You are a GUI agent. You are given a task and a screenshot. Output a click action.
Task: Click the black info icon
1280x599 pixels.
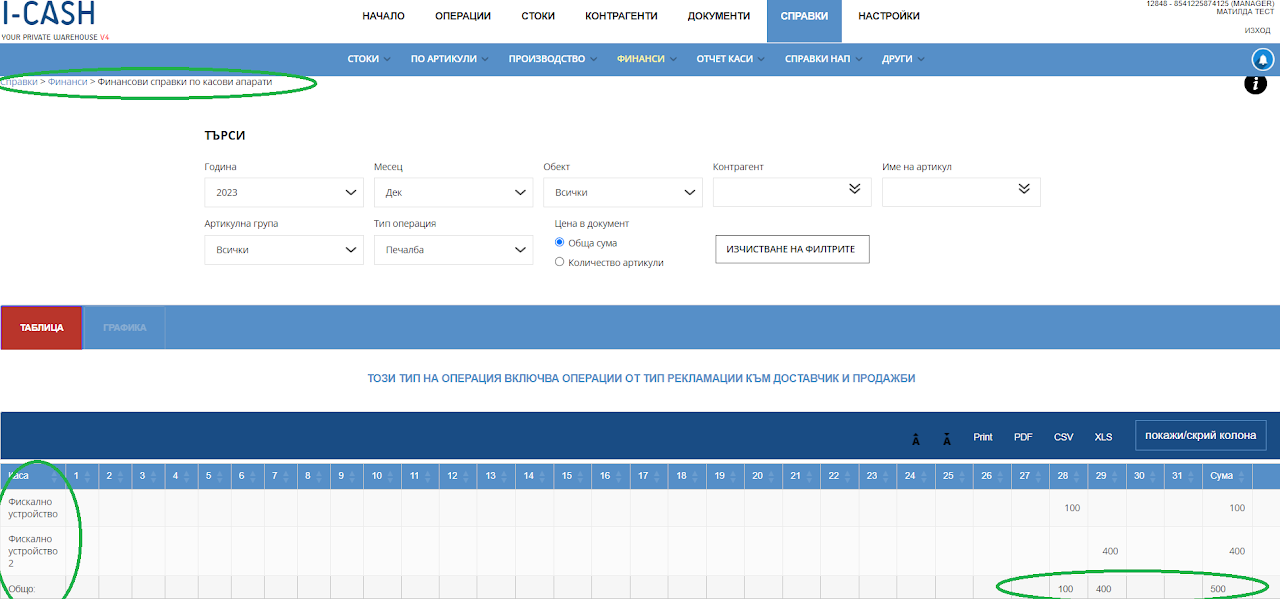(x=1255, y=84)
